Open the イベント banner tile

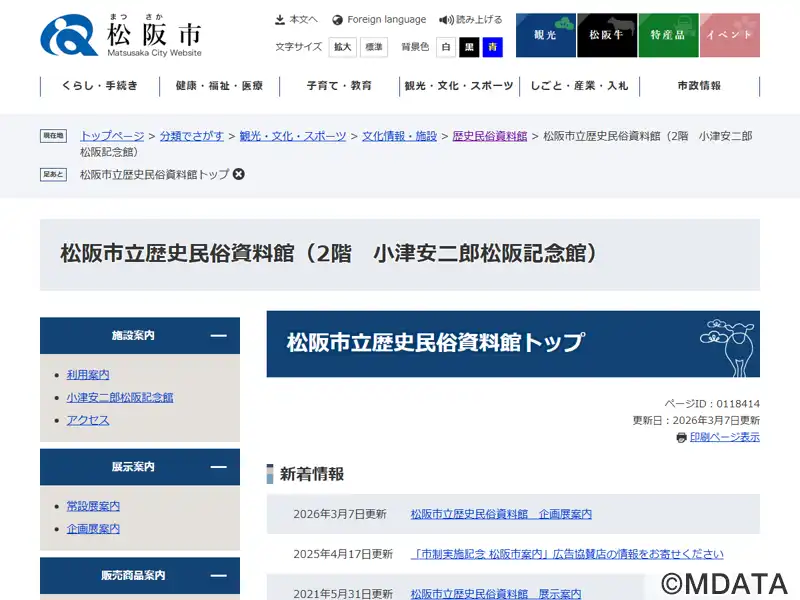point(729,35)
